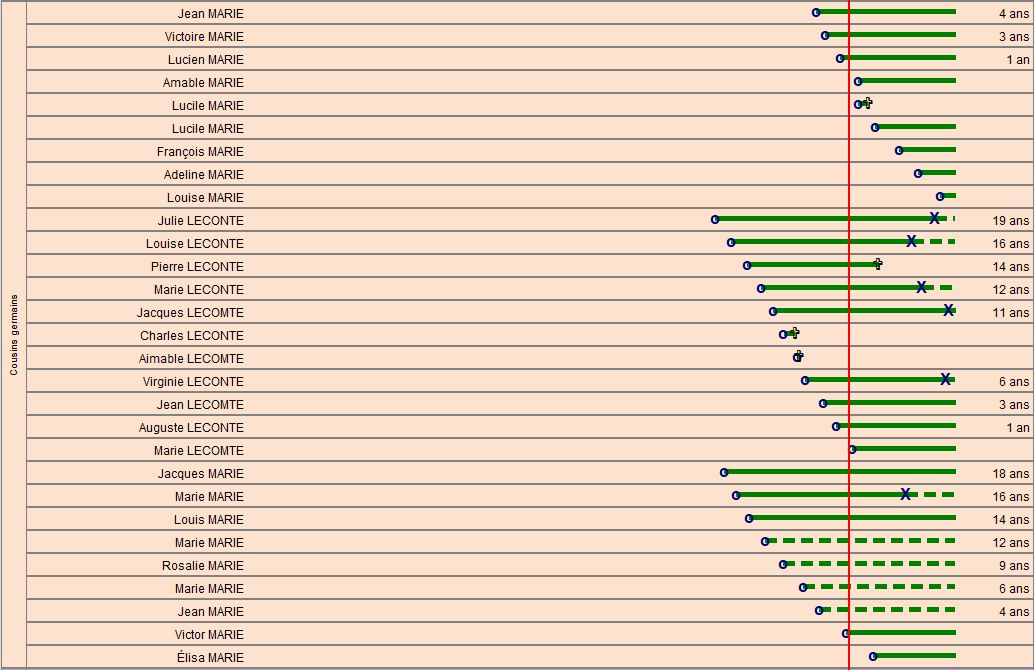This screenshot has height=670, width=1035.
Task: Click Amable MARIE's green lifeline bar
Action: tap(908, 81)
